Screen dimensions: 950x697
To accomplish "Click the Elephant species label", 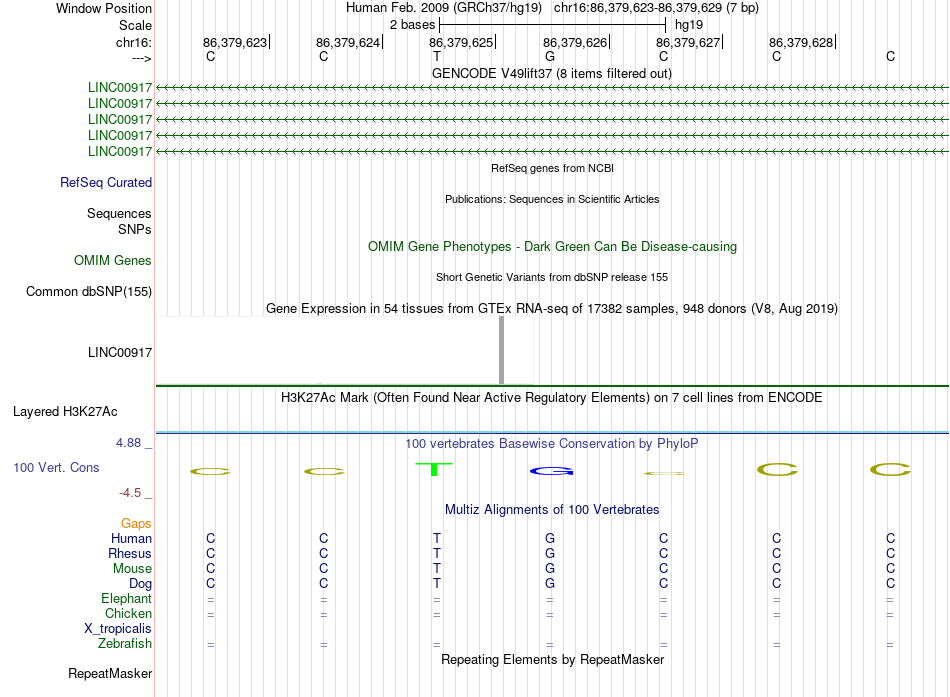I will 127,599.
